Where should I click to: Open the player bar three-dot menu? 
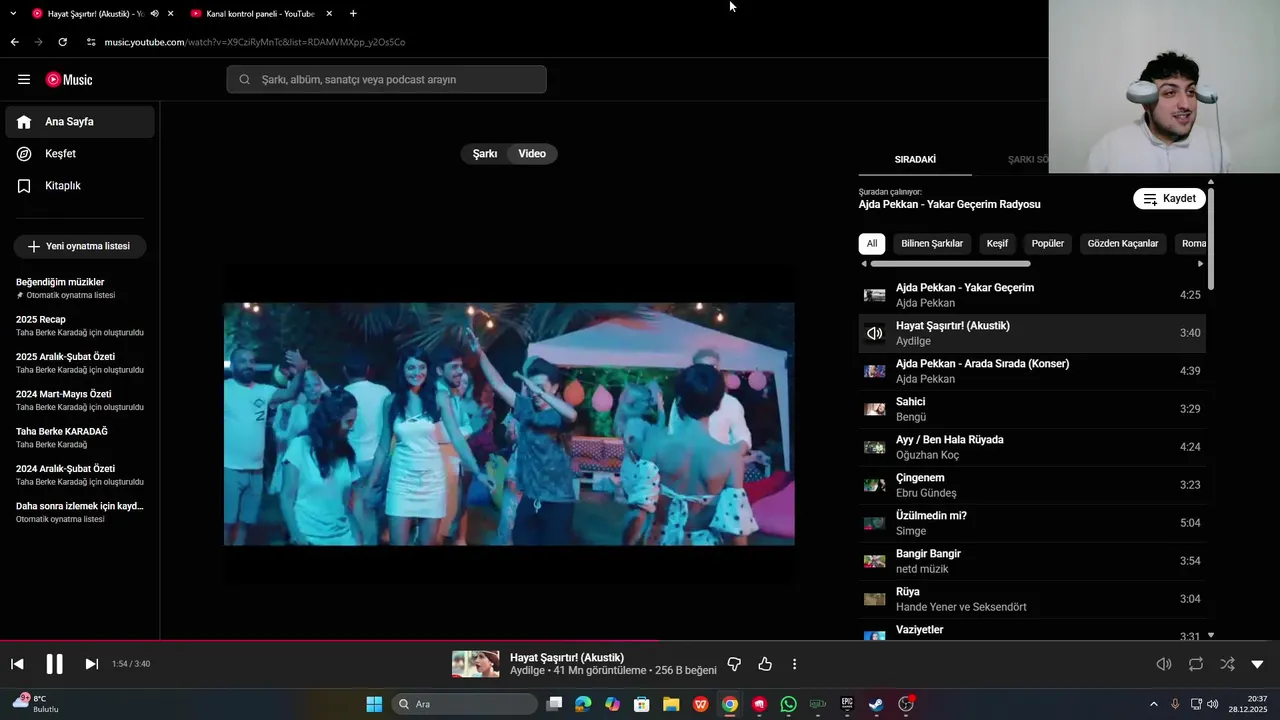pyautogui.click(x=795, y=664)
